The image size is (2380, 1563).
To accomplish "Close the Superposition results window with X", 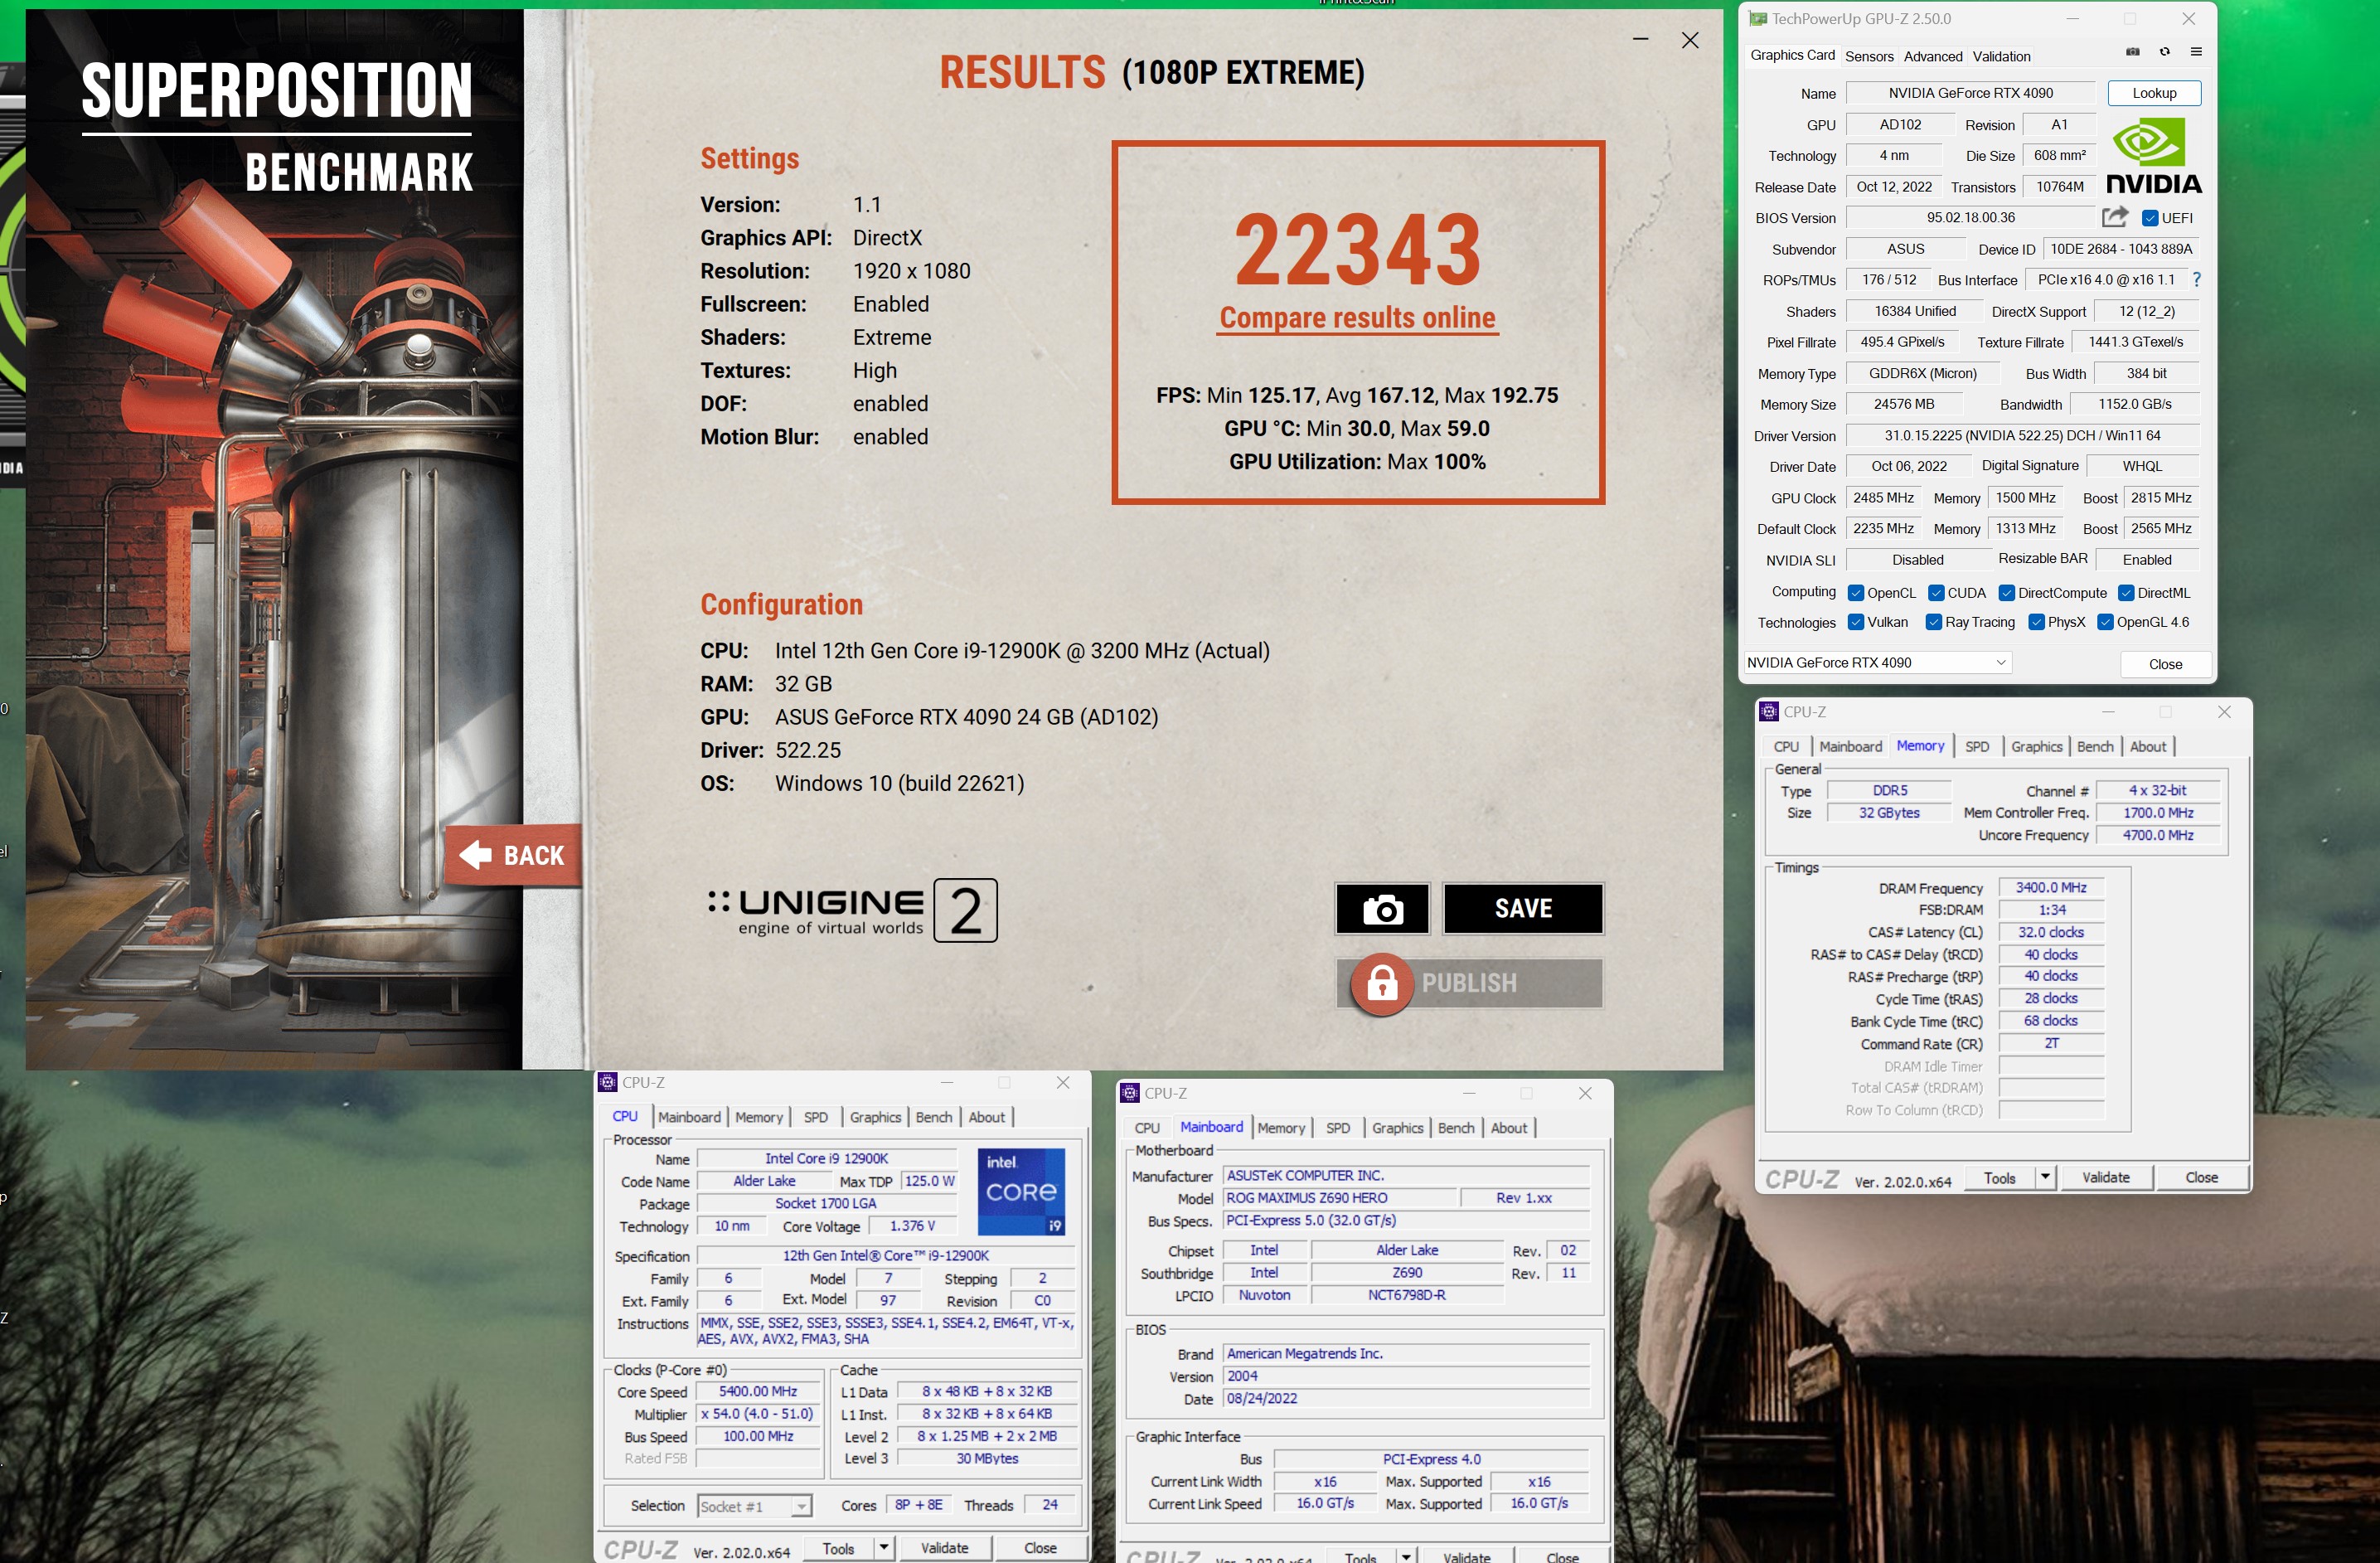I will (x=1690, y=40).
